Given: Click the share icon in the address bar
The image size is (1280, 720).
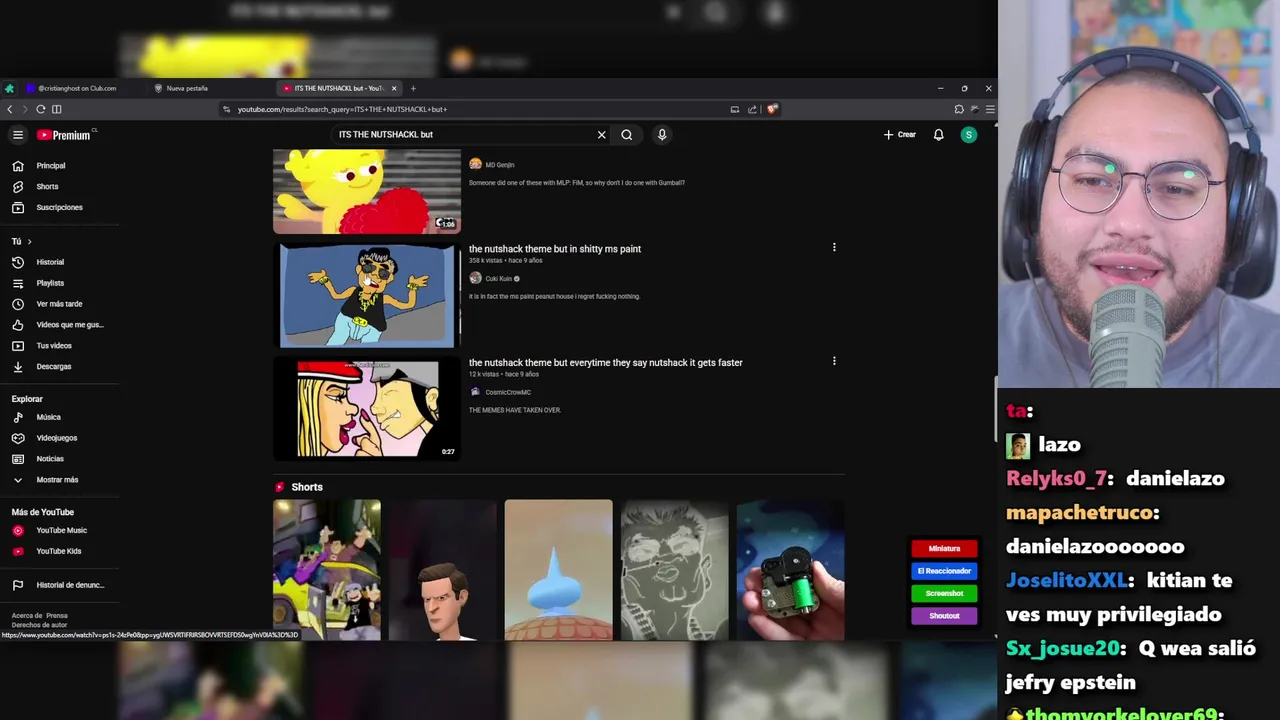Looking at the screenshot, I should point(752,109).
